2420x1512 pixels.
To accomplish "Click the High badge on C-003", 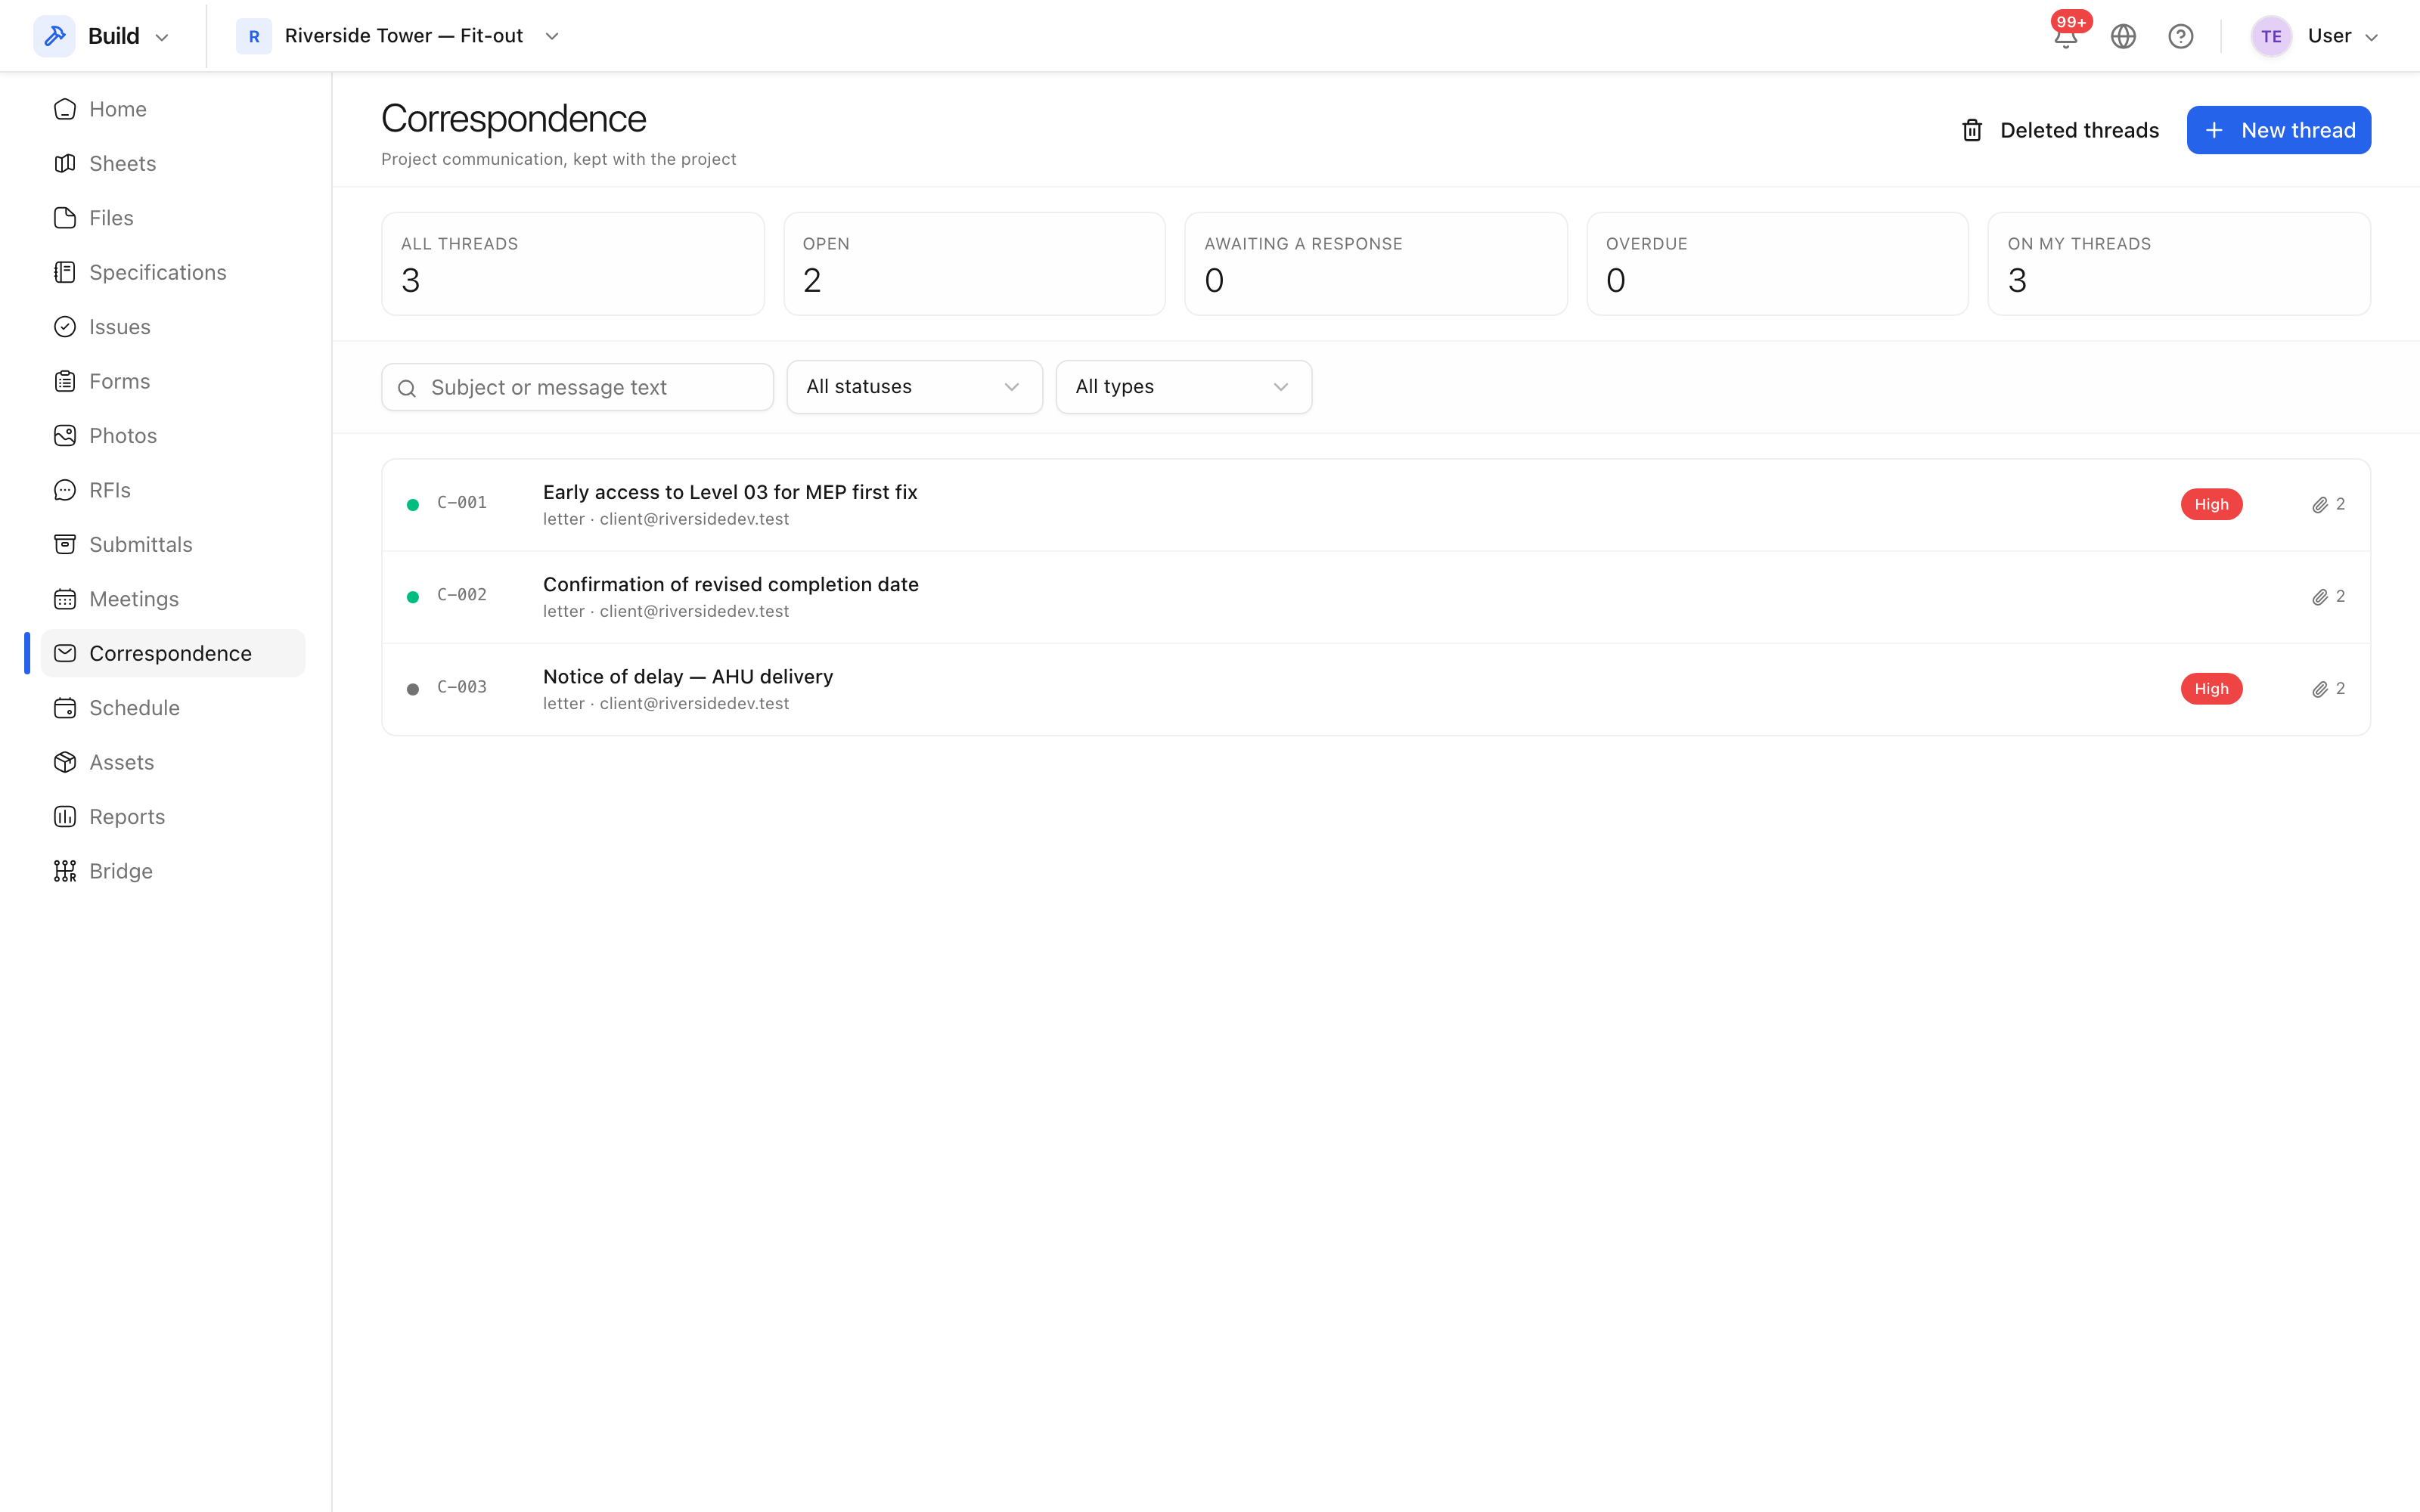I will coord(2211,689).
